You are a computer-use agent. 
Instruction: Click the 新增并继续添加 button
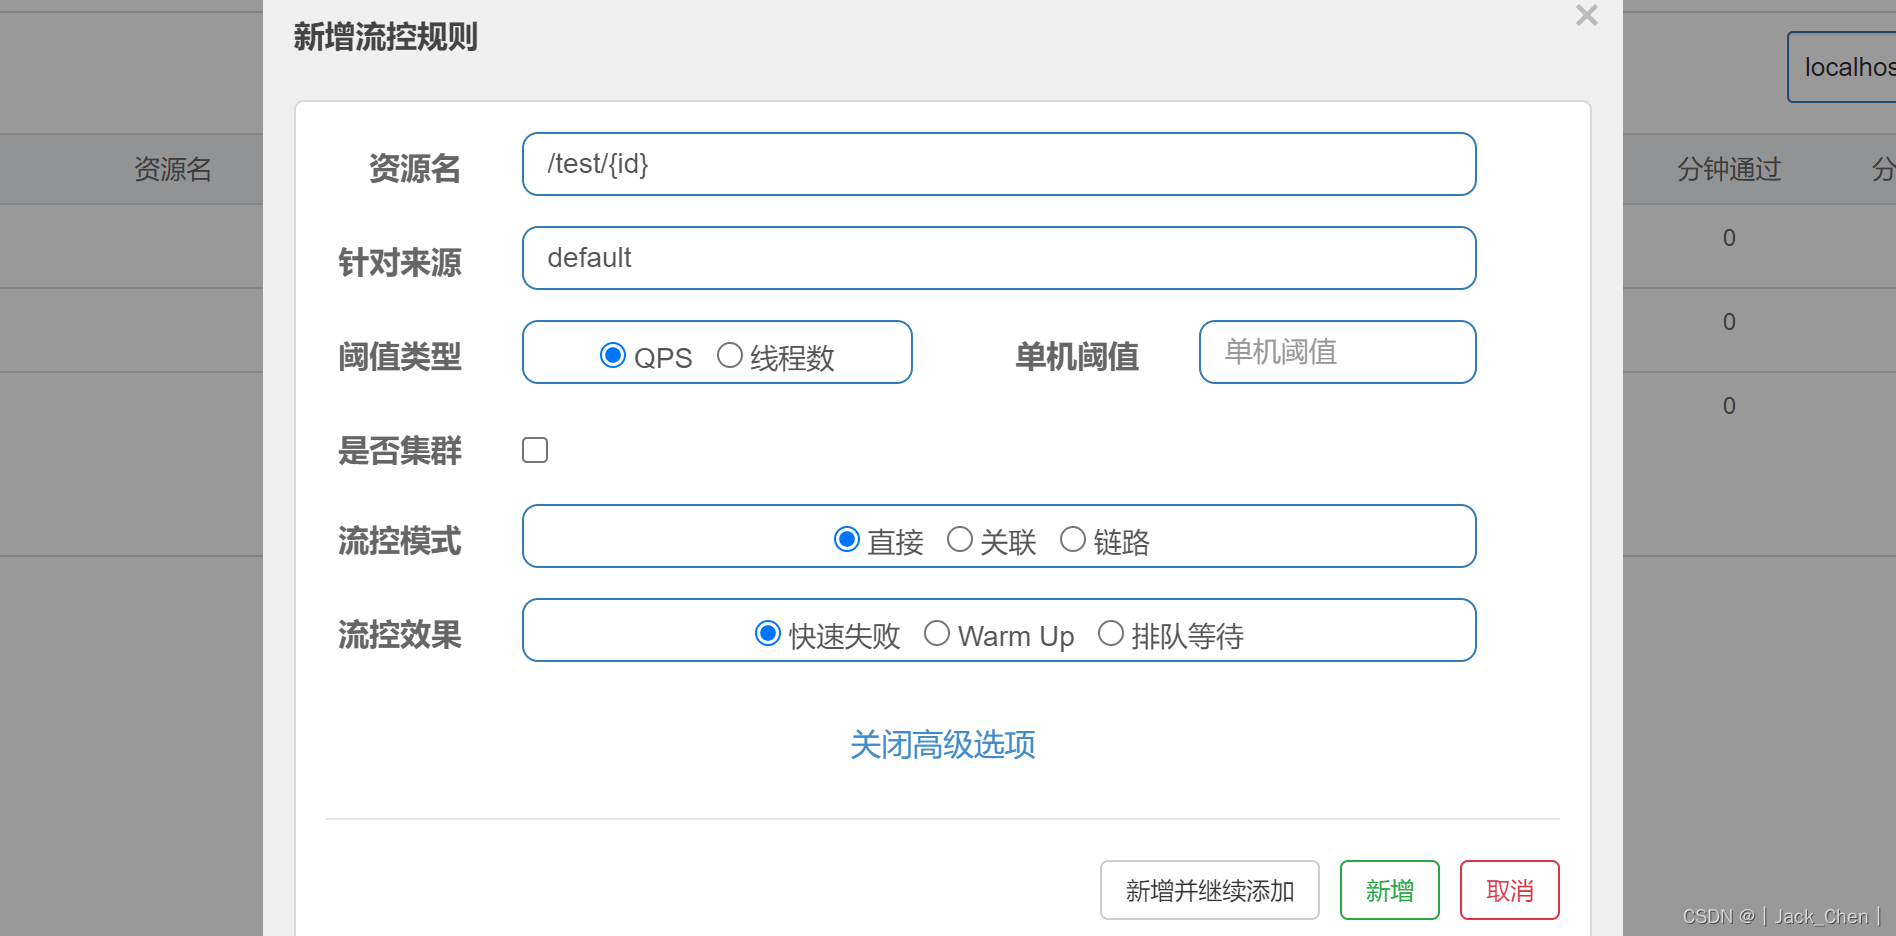point(1209,889)
